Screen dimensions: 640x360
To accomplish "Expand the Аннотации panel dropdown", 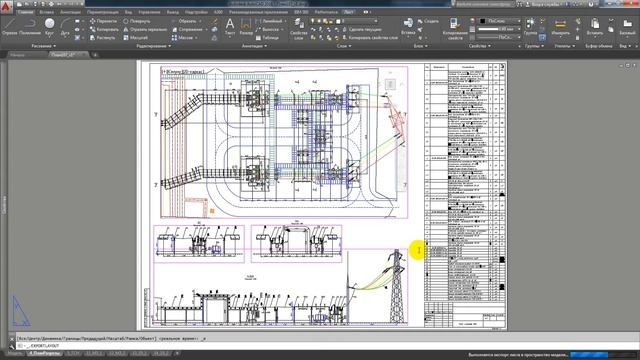I will coord(254,46).
